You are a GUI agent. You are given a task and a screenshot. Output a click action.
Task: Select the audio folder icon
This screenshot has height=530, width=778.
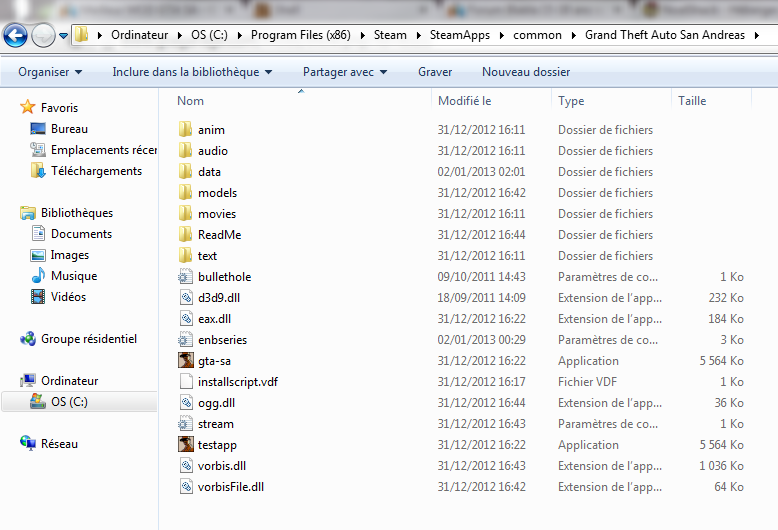point(185,150)
